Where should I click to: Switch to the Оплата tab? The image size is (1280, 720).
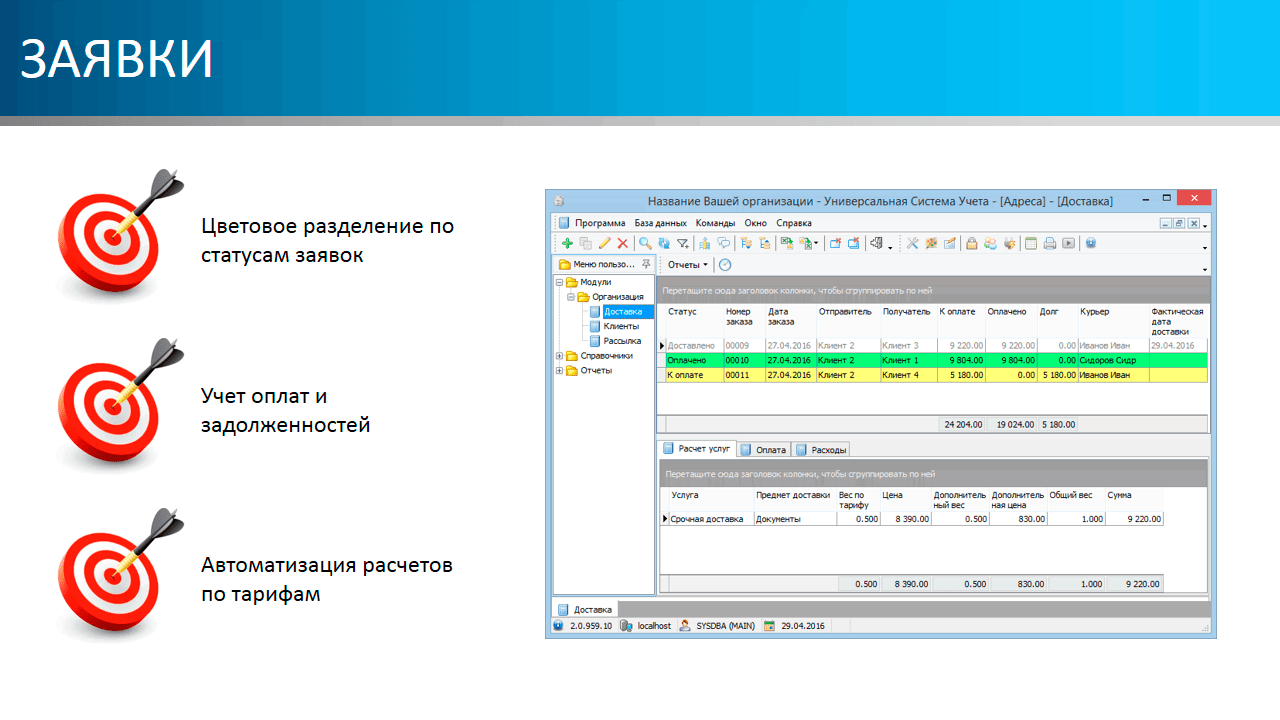764,450
